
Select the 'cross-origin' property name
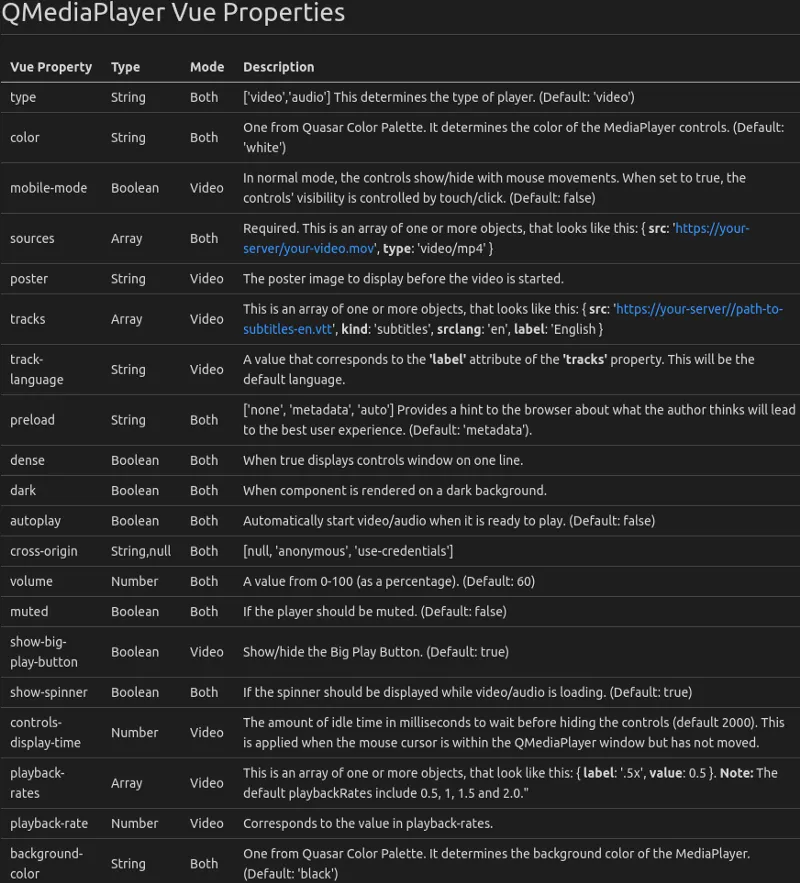[x=44, y=551]
